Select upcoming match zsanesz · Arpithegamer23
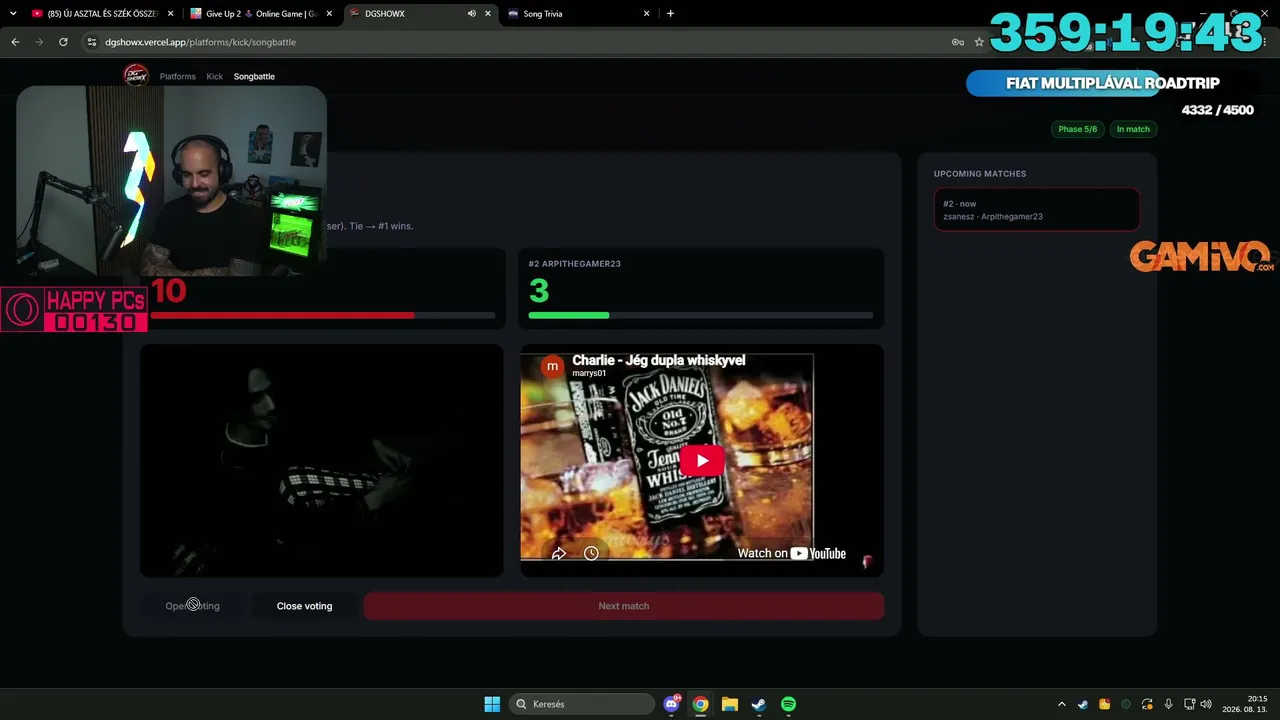Viewport: 1280px width, 720px height. (x=1037, y=210)
